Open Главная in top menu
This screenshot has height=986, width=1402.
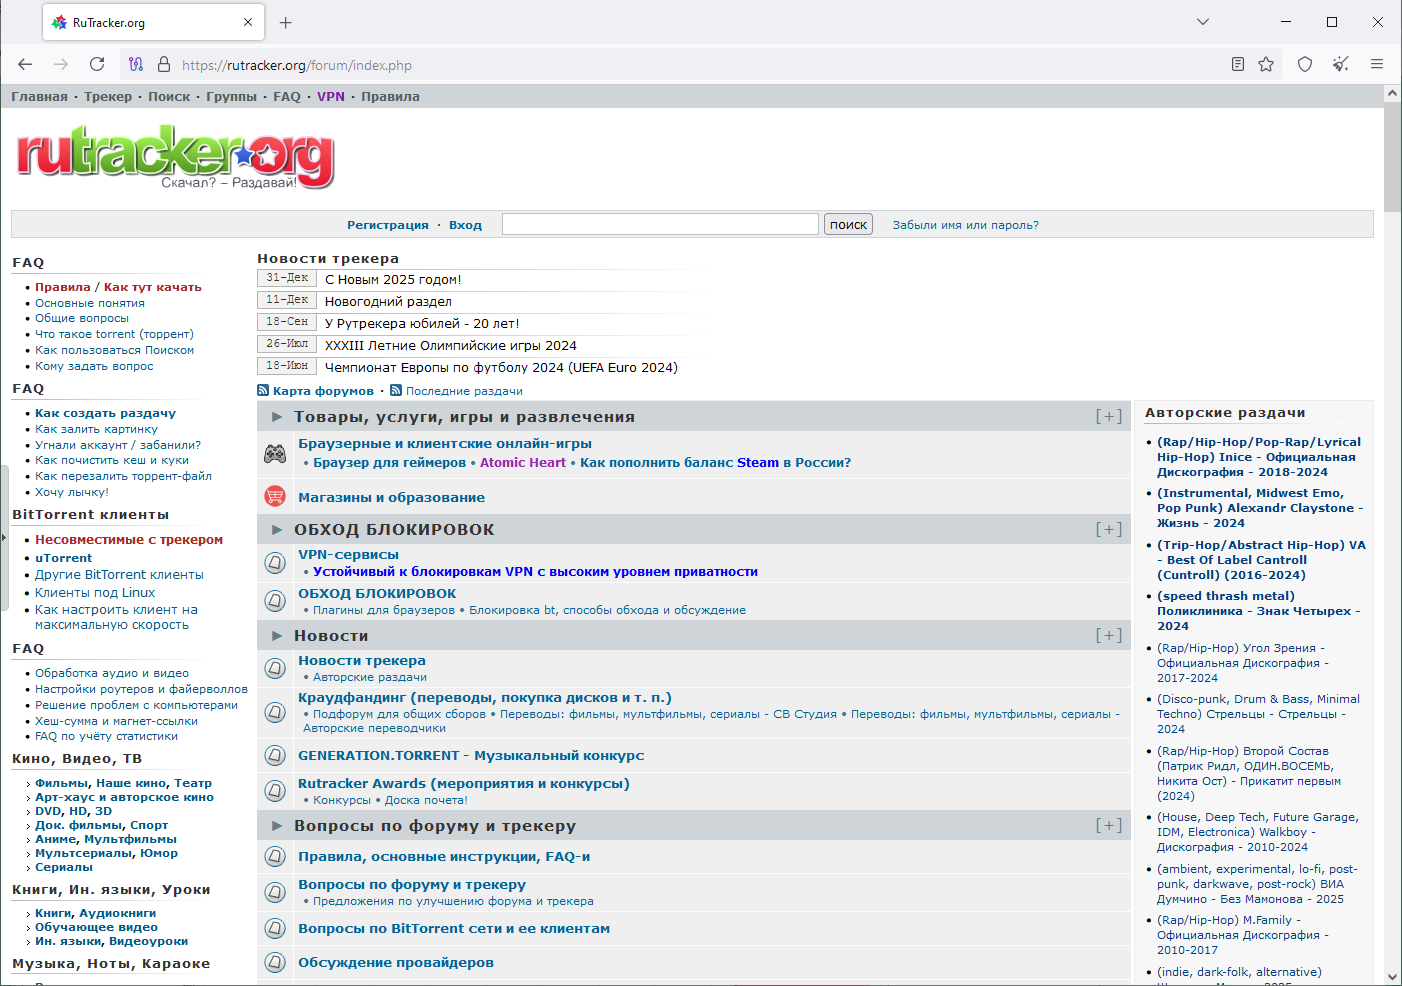click(39, 97)
